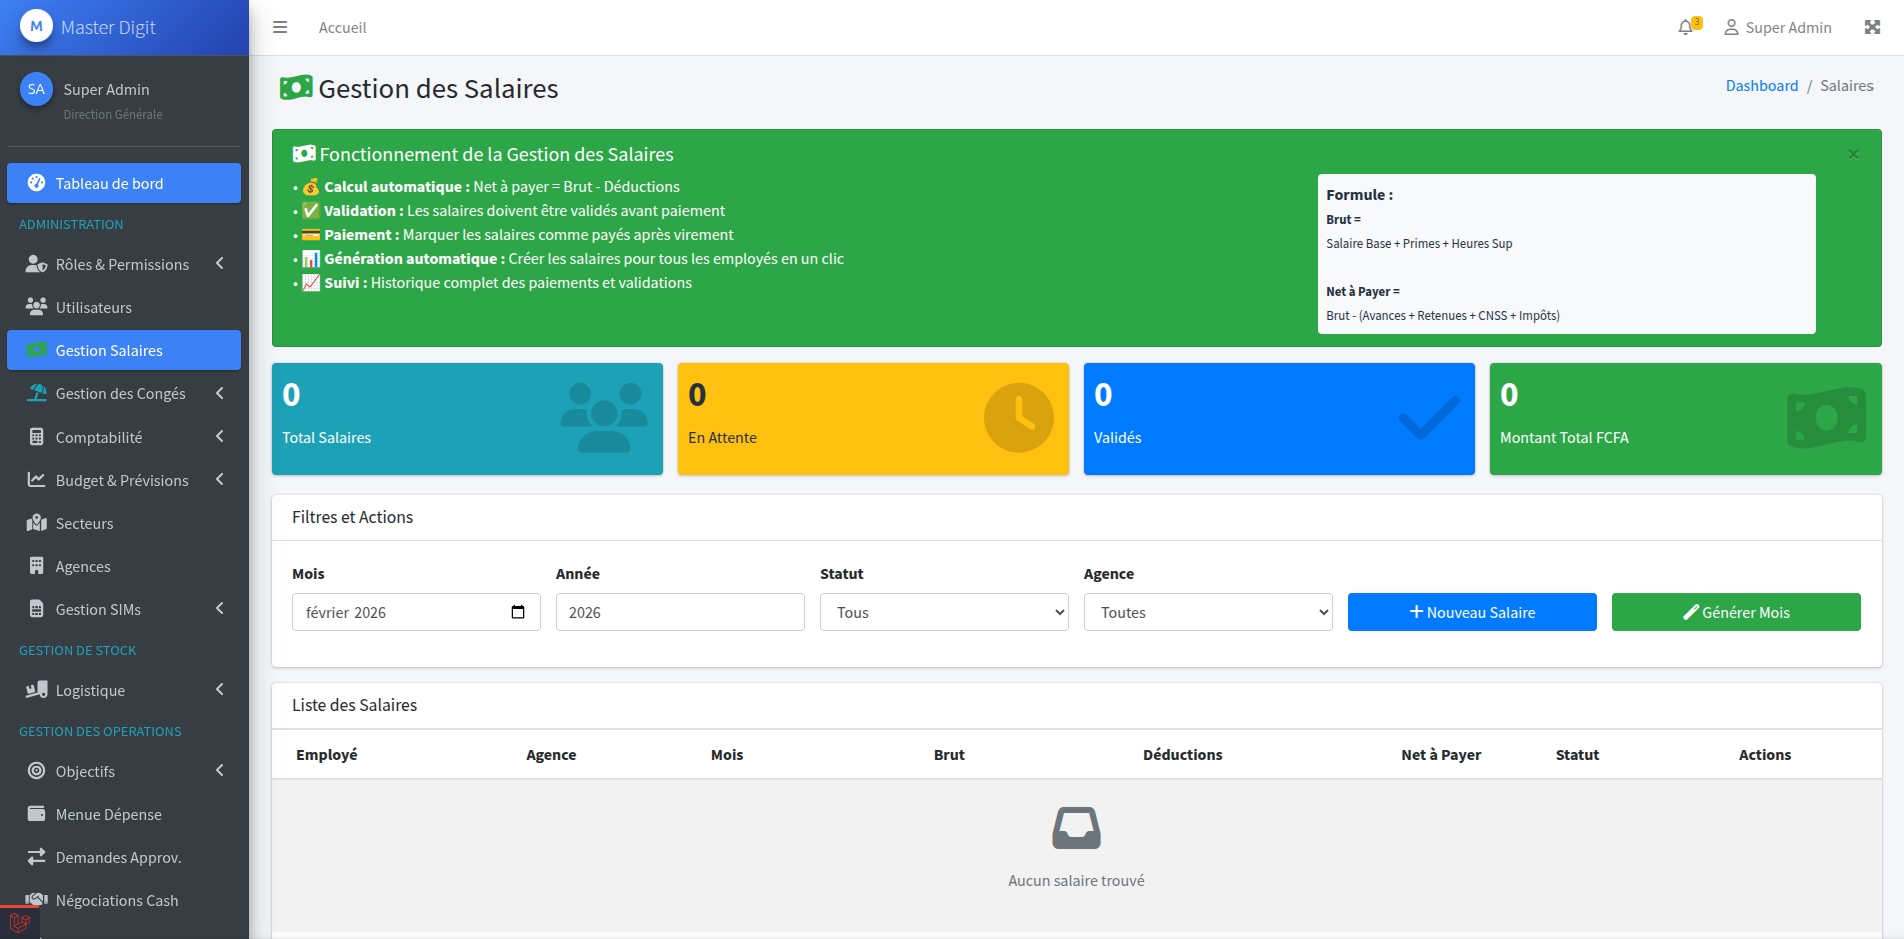This screenshot has height=939, width=1904.
Task: Expand the Rôles & Permissions submenu
Action: coord(123,264)
